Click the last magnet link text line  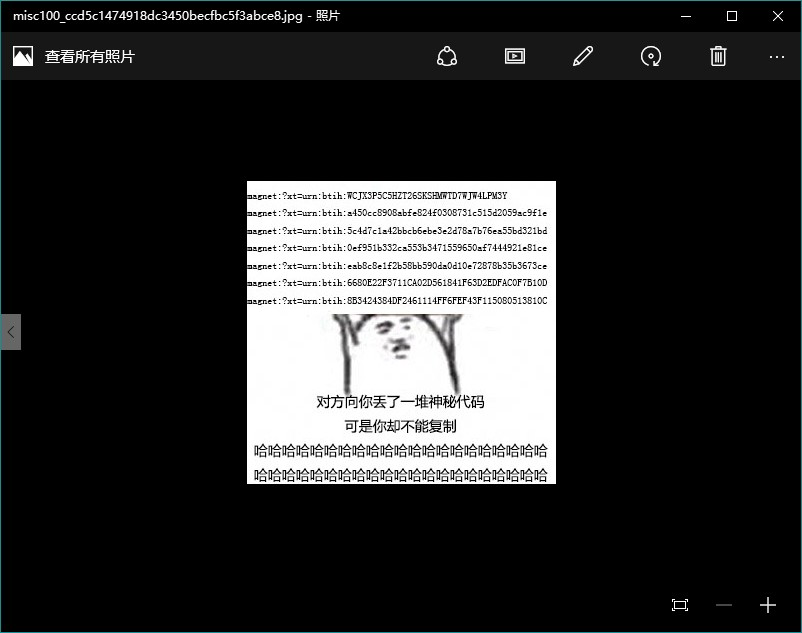coord(397,301)
